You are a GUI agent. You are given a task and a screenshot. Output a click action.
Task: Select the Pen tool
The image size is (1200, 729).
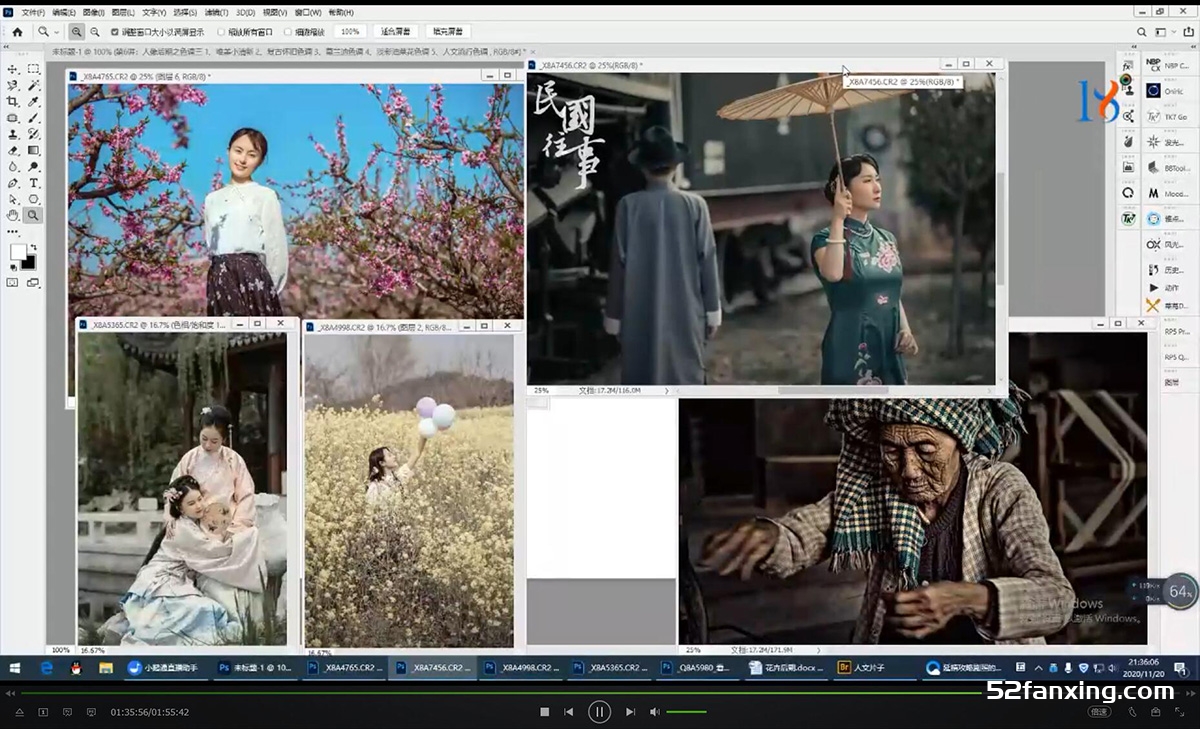point(13,183)
